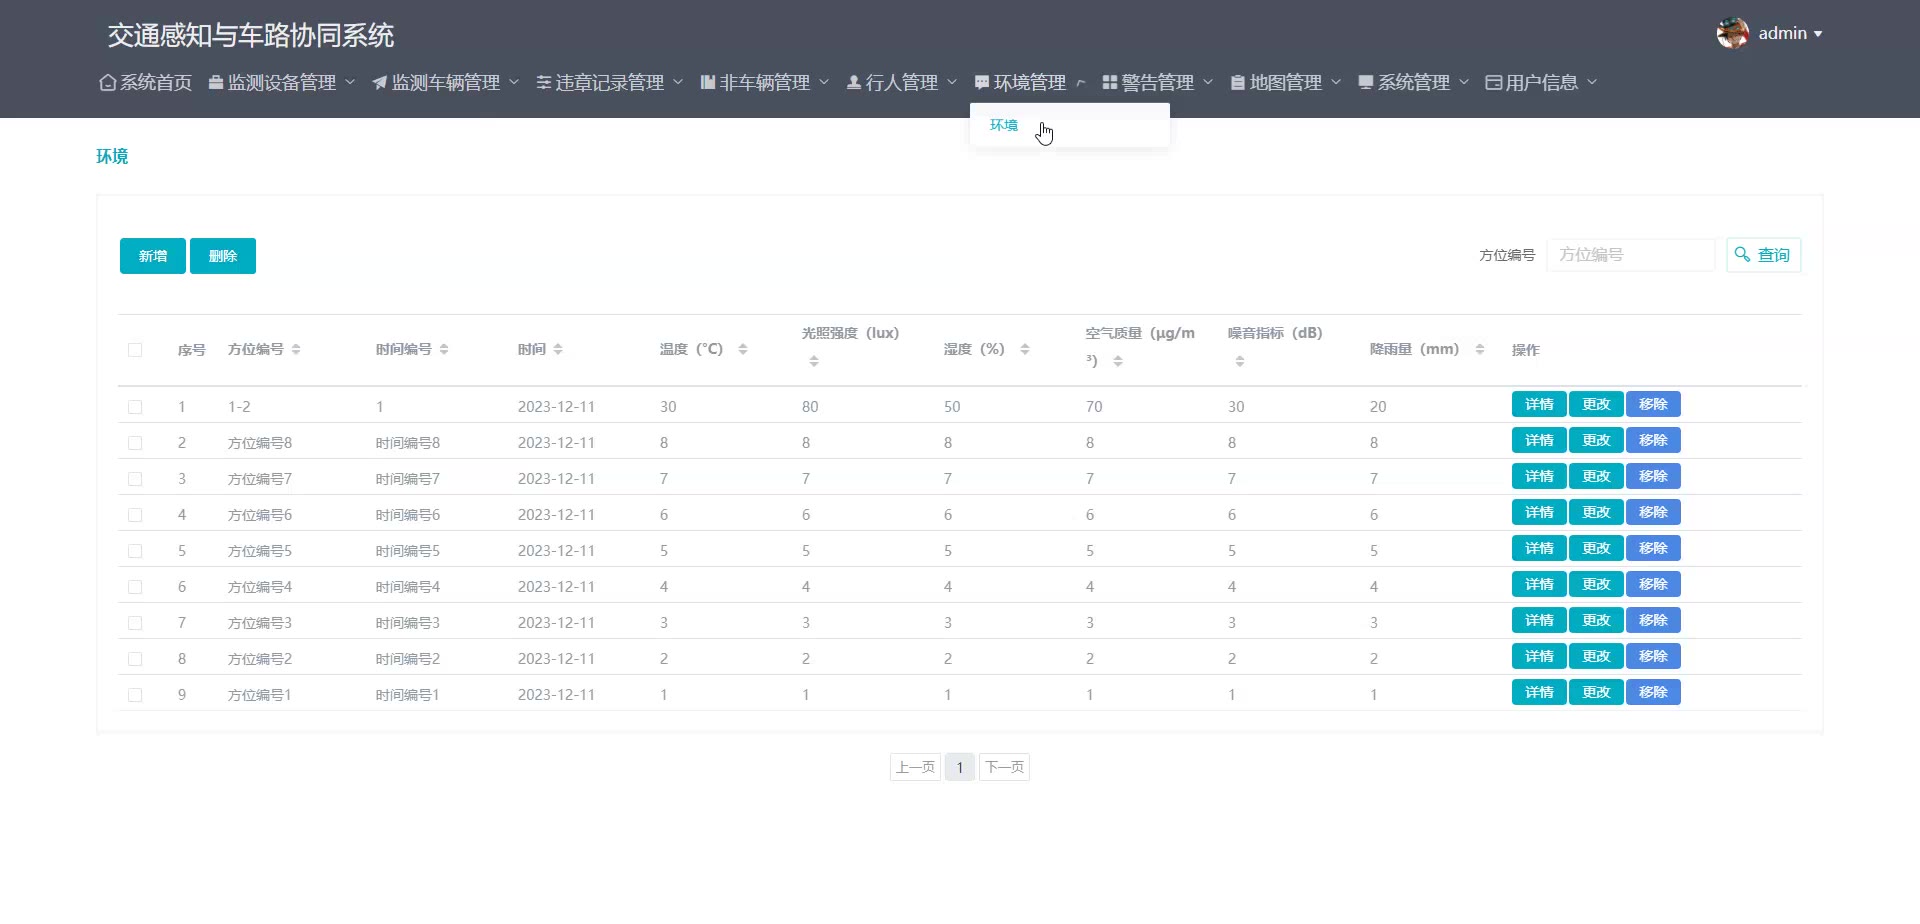Open the 行人管理 dropdown chevron
Viewport: 1920px width, 924px height.
pyautogui.click(x=952, y=82)
